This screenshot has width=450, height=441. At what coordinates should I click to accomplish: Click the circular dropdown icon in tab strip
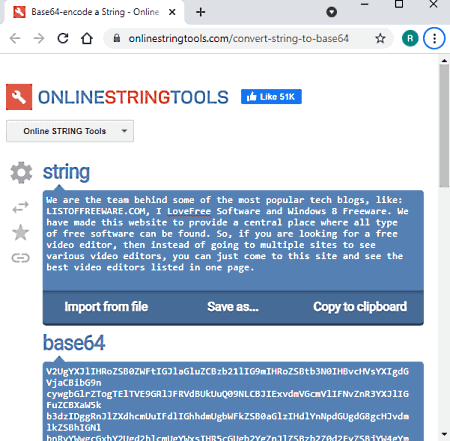point(331,12)
